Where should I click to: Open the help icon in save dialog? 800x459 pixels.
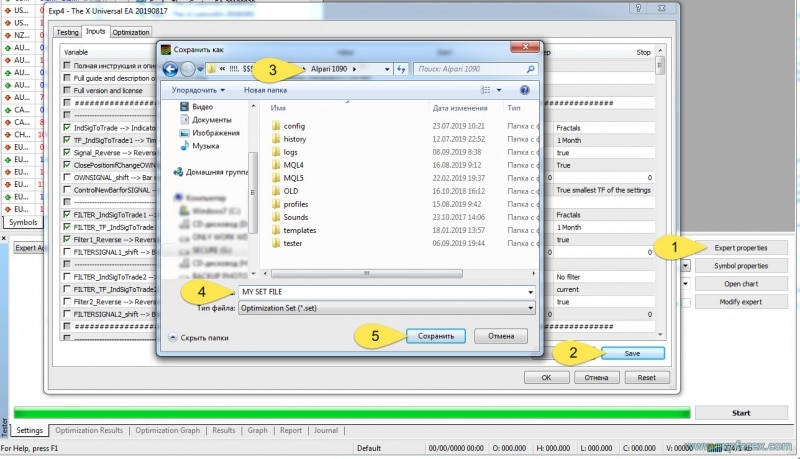(524, 89)
